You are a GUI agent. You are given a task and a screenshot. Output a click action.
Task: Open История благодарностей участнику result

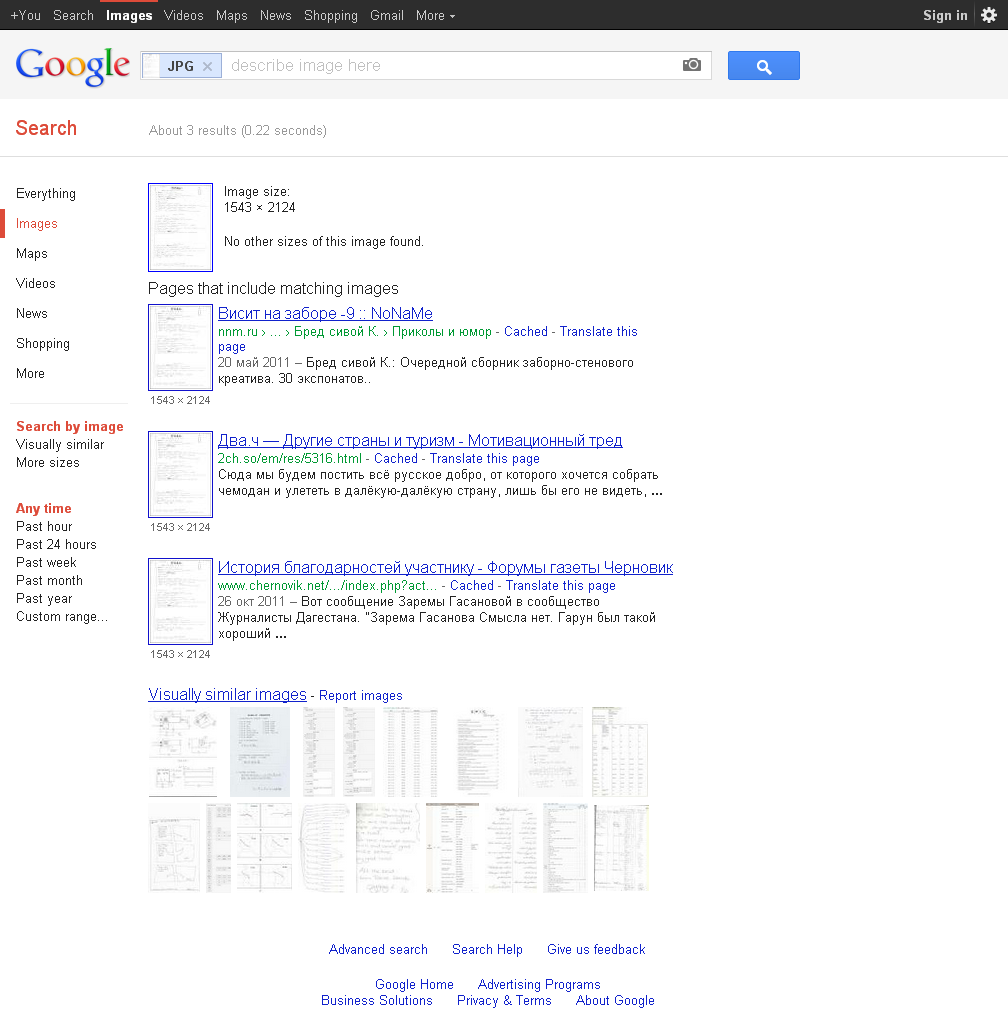[x=445, y=567]
